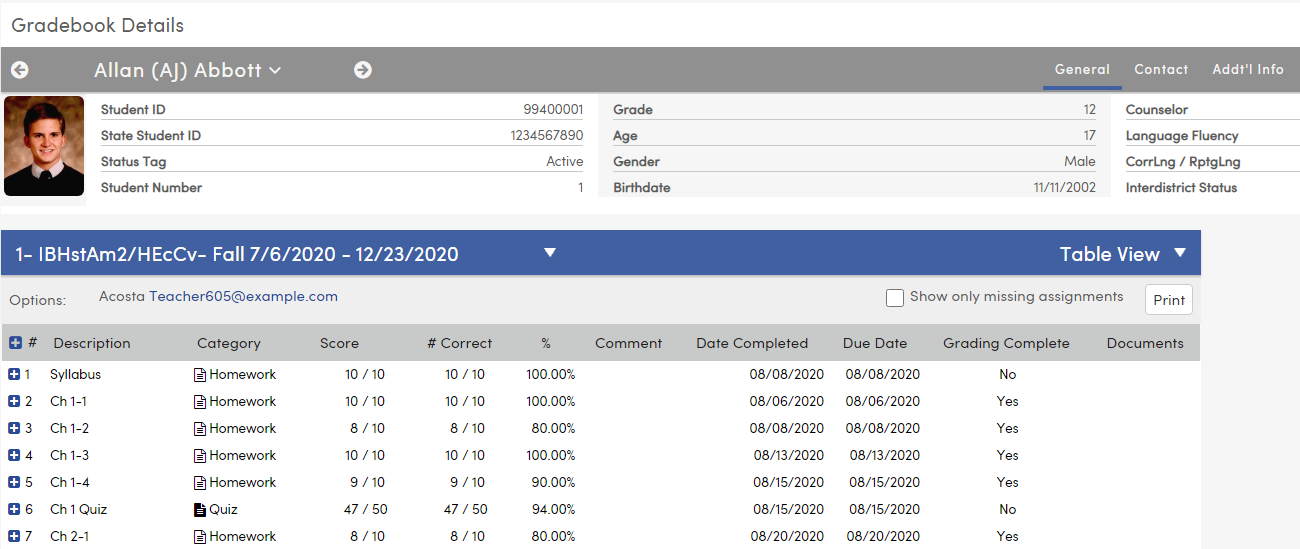Screen dimensions: 1300x549
Task: Enable Show only missing assignments checkbox
Action: 895,298
